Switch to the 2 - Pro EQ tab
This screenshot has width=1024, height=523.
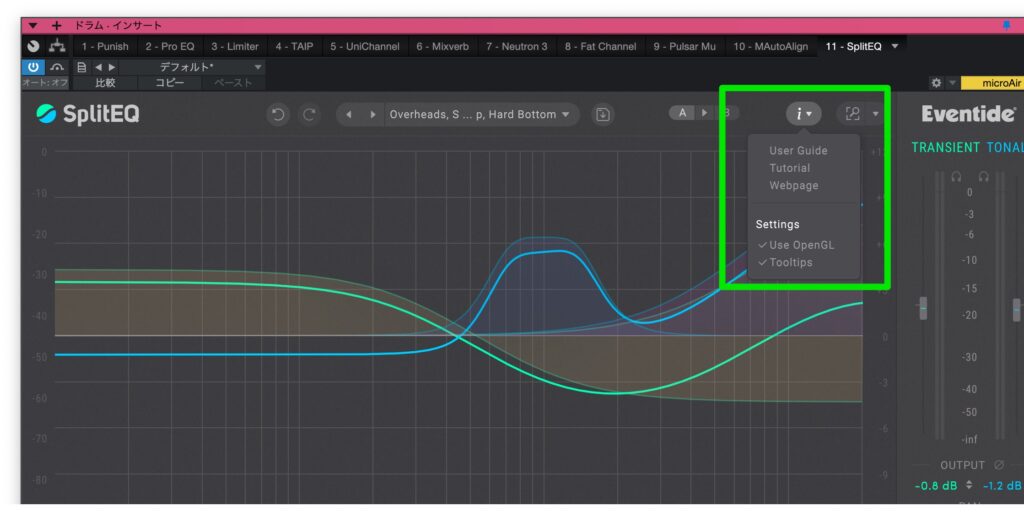[x=169, y=46]
